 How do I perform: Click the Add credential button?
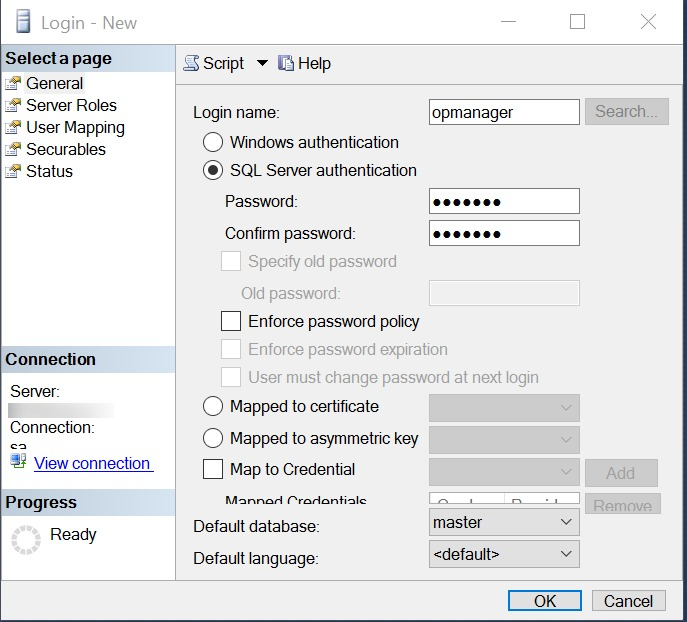(x=621, y=473)
